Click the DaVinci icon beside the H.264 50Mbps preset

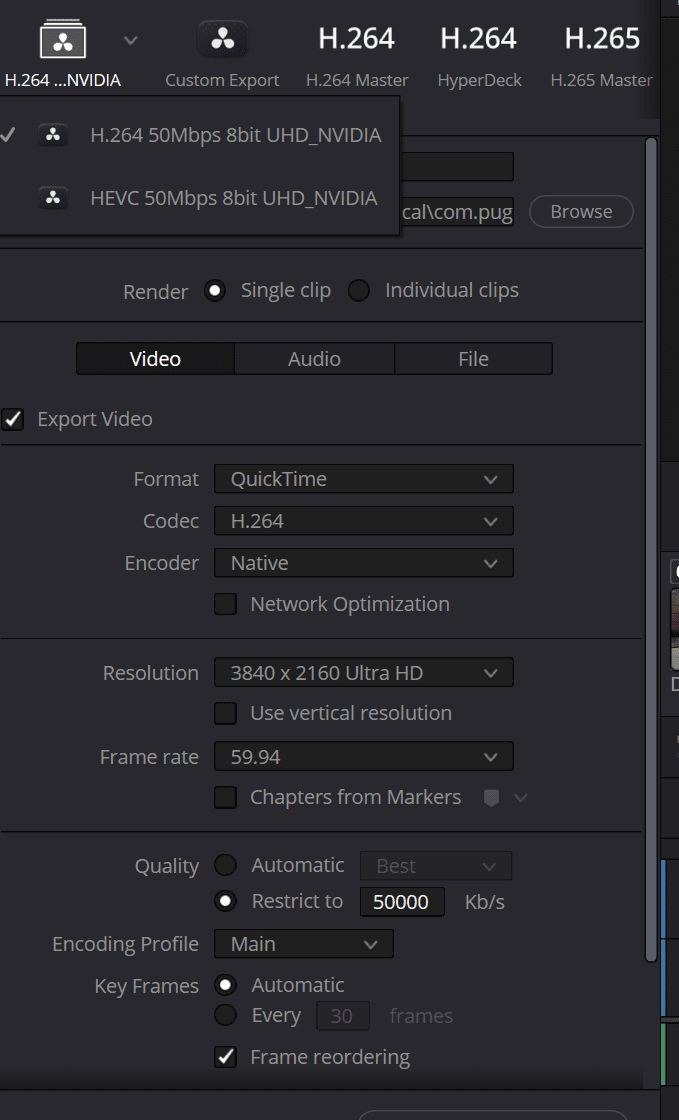tap(53, 135)
